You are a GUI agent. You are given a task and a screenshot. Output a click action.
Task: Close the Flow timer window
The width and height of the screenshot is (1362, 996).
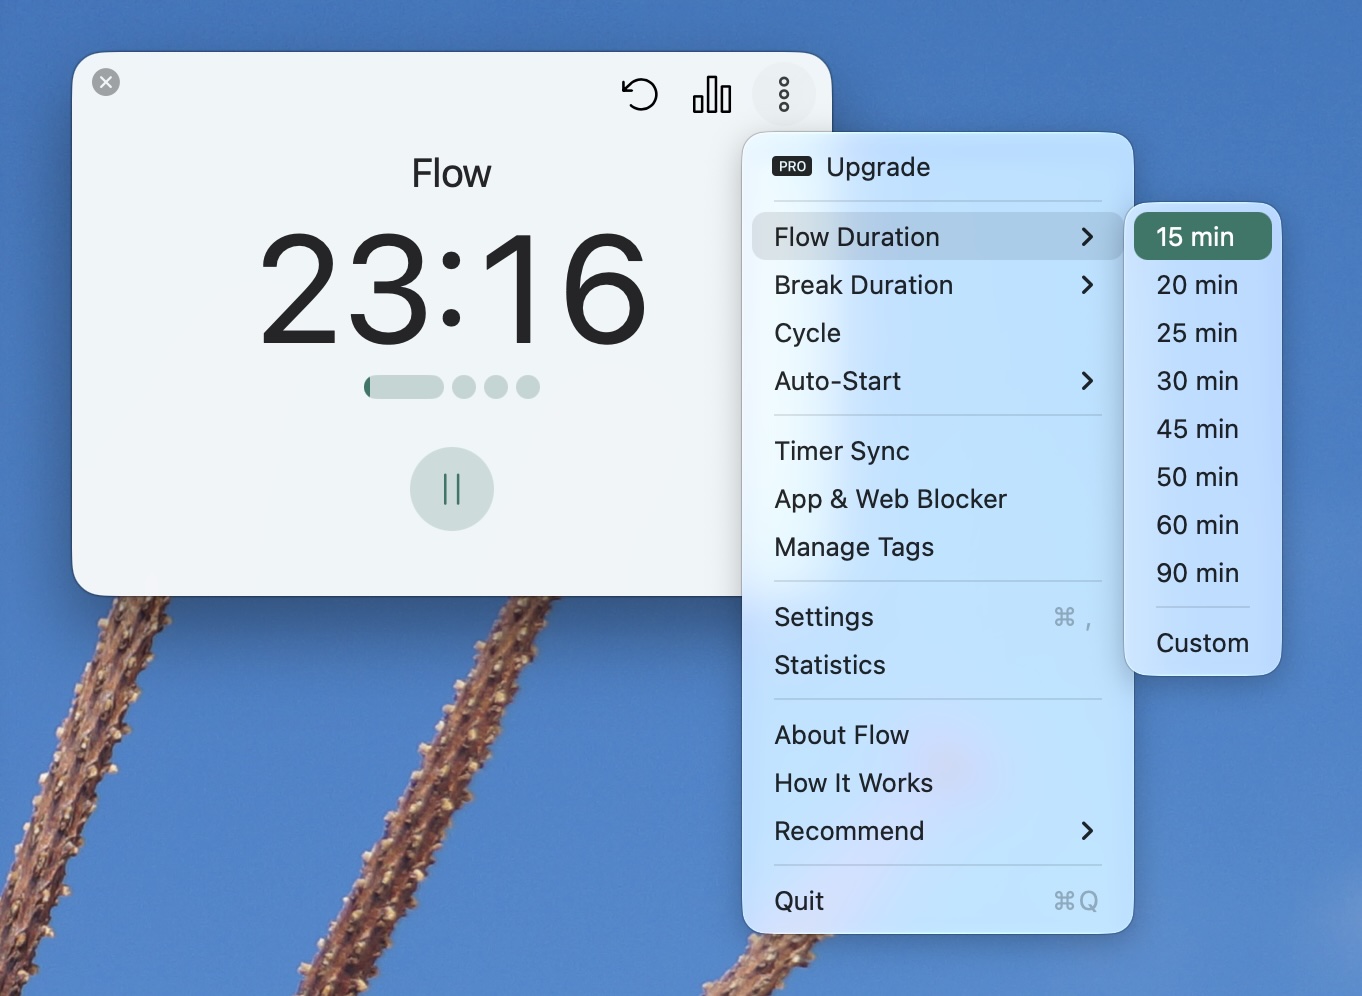pyautogui.click(x=106, y=82)
